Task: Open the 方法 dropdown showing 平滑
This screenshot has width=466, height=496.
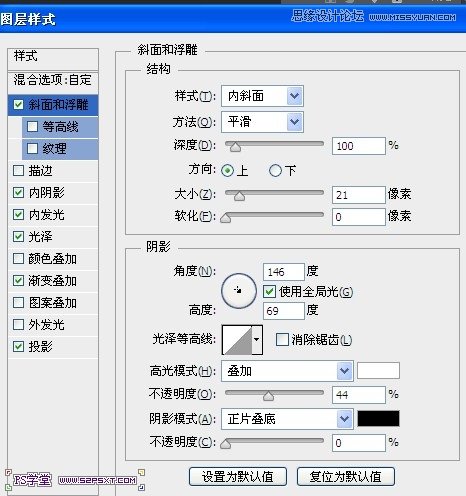Action: tap(262, 122)
